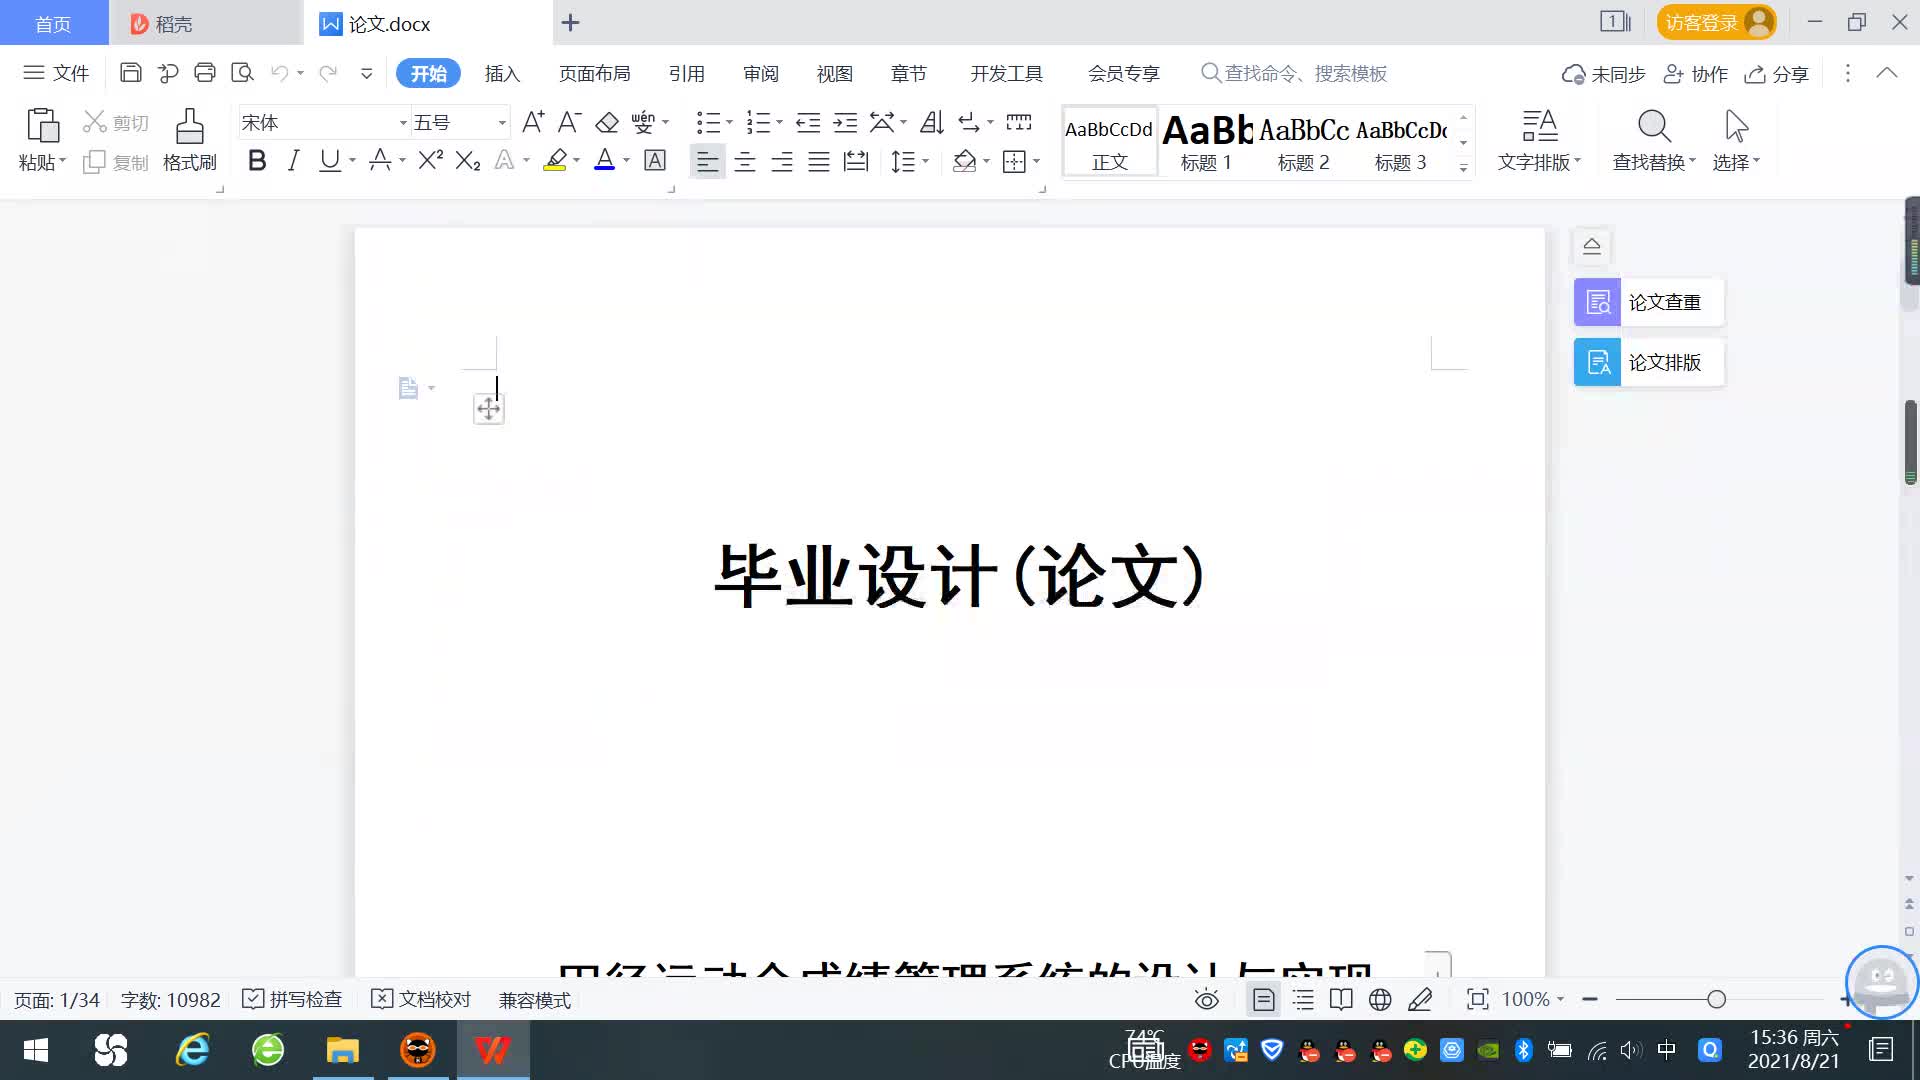Image resolution: width=1920 pixels, height=1080 pixels.
Task: Click the increase font size icon
Action: click(533, 123)
